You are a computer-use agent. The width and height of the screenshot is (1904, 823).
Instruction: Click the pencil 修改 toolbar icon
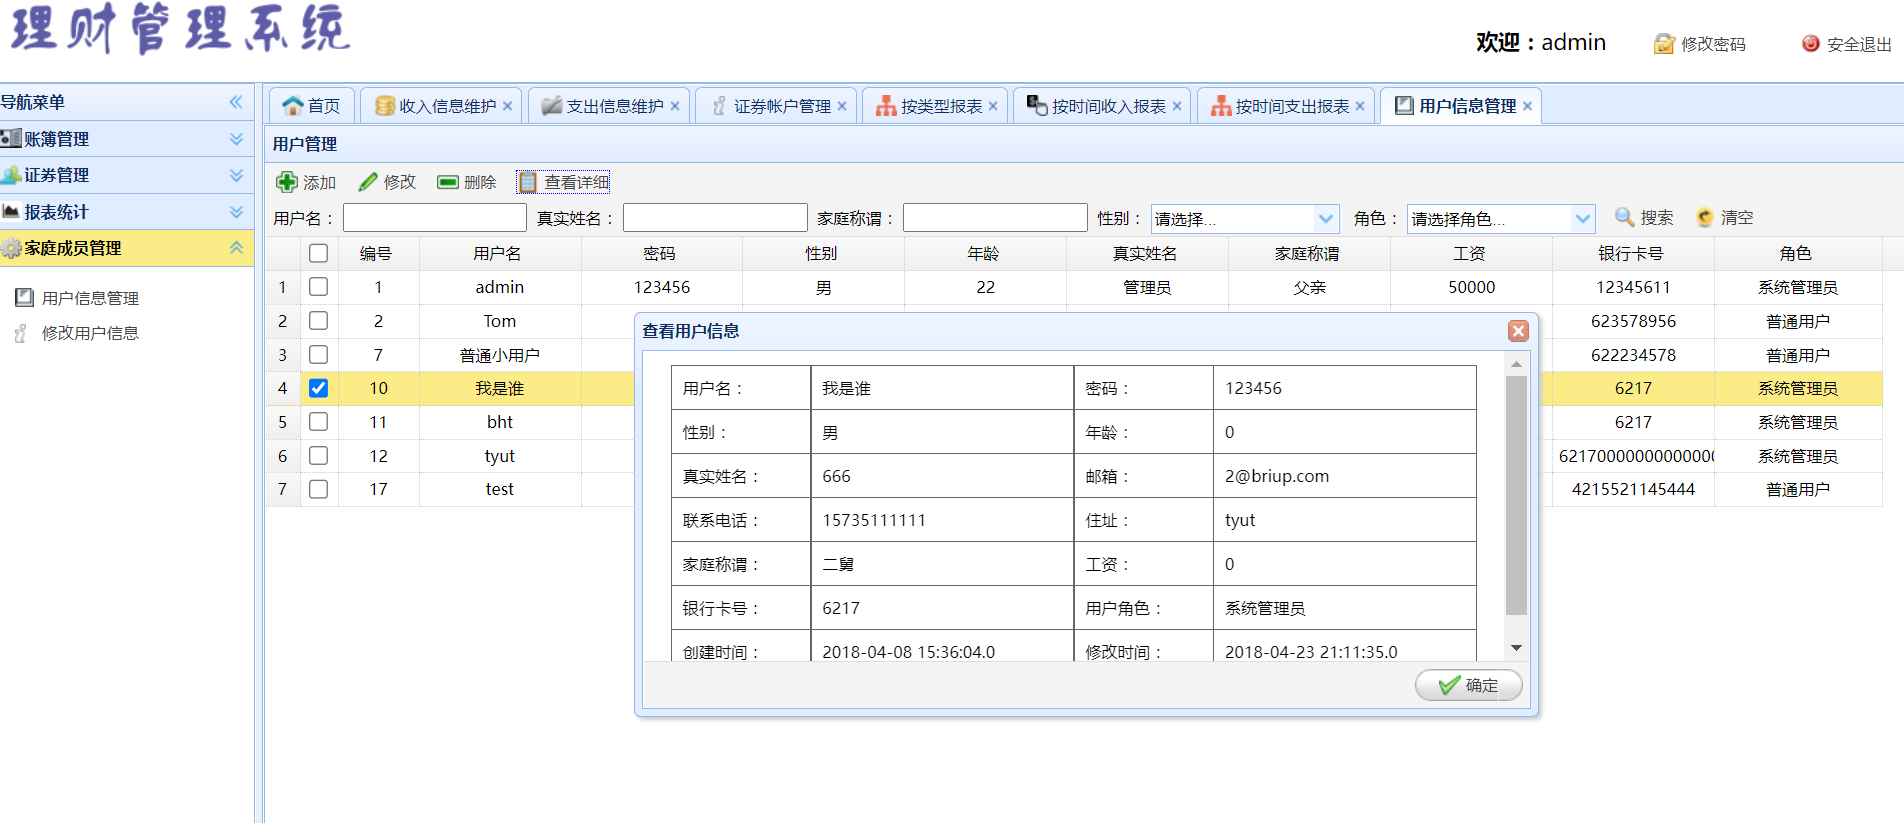[368, 182]
